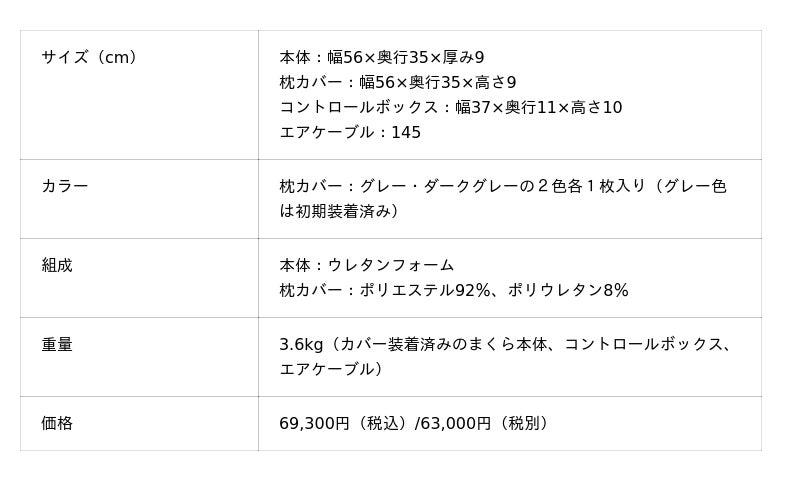Click the コントロールボックス dimensions line

point(450,108)
